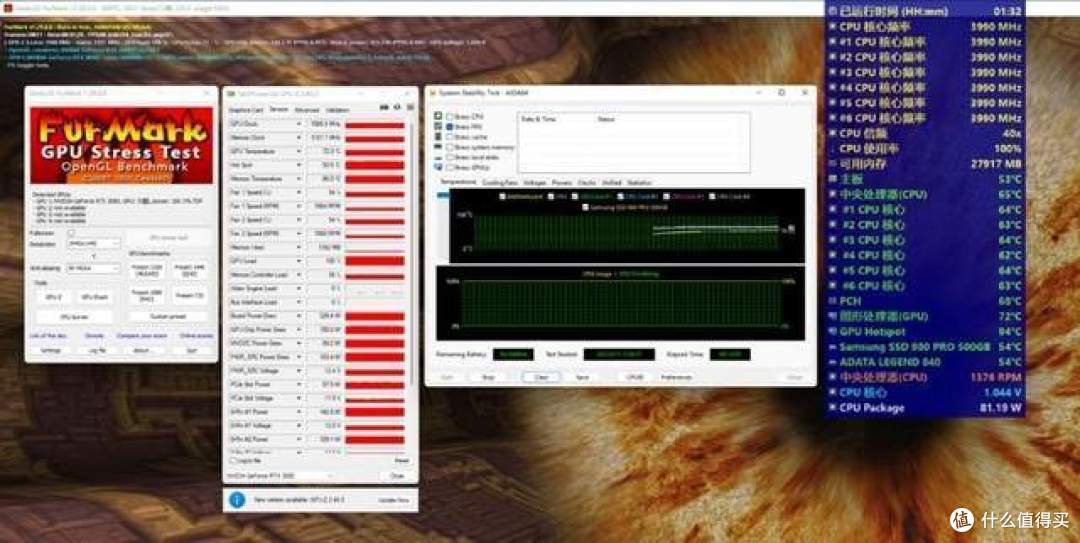Viewport: 1080px width, 543px height.
Task: Click GPU-Z refresh icon
Action: [397, 108]
